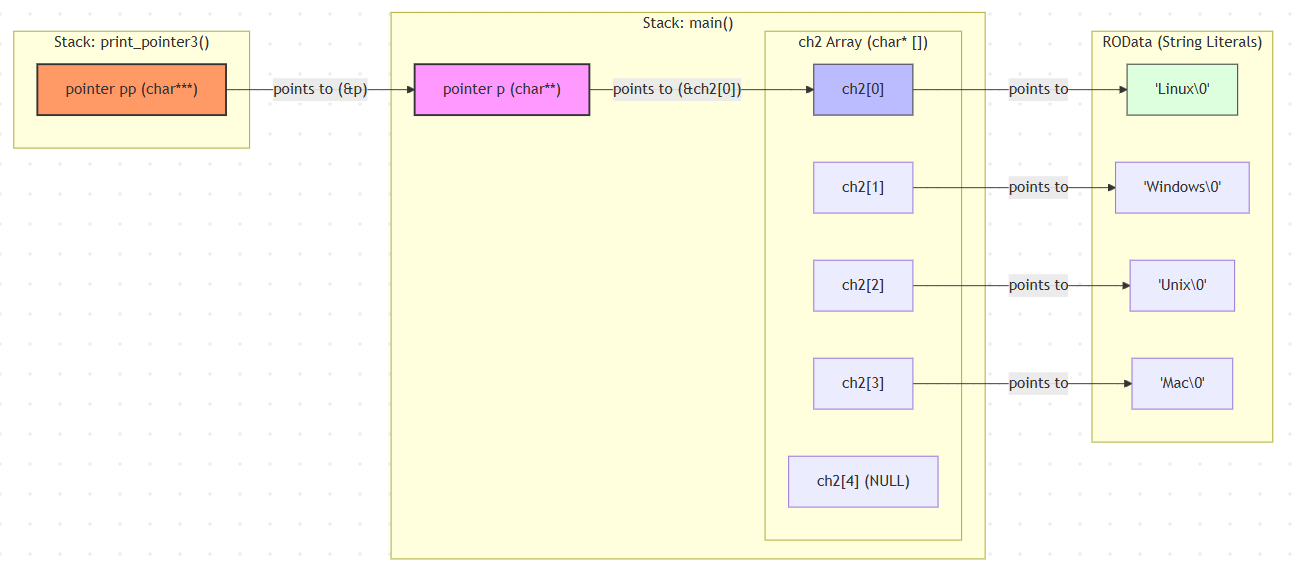
Task: Select the 'pointer pp (char***)' node
Action: coord(132,90)
